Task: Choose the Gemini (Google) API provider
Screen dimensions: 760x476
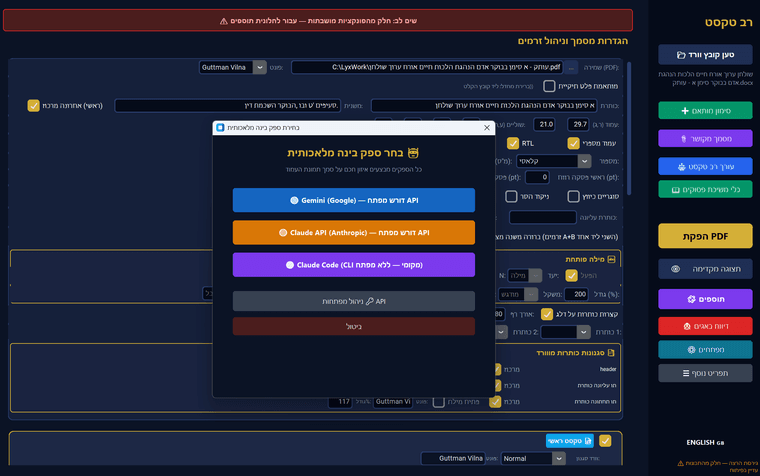Action: tap(353, 200)
